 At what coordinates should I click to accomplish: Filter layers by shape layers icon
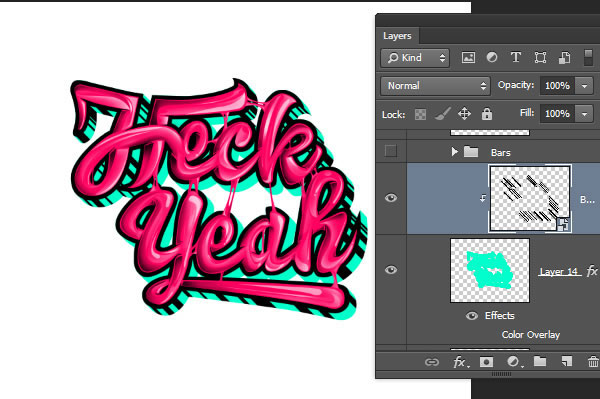coord(540,58)
